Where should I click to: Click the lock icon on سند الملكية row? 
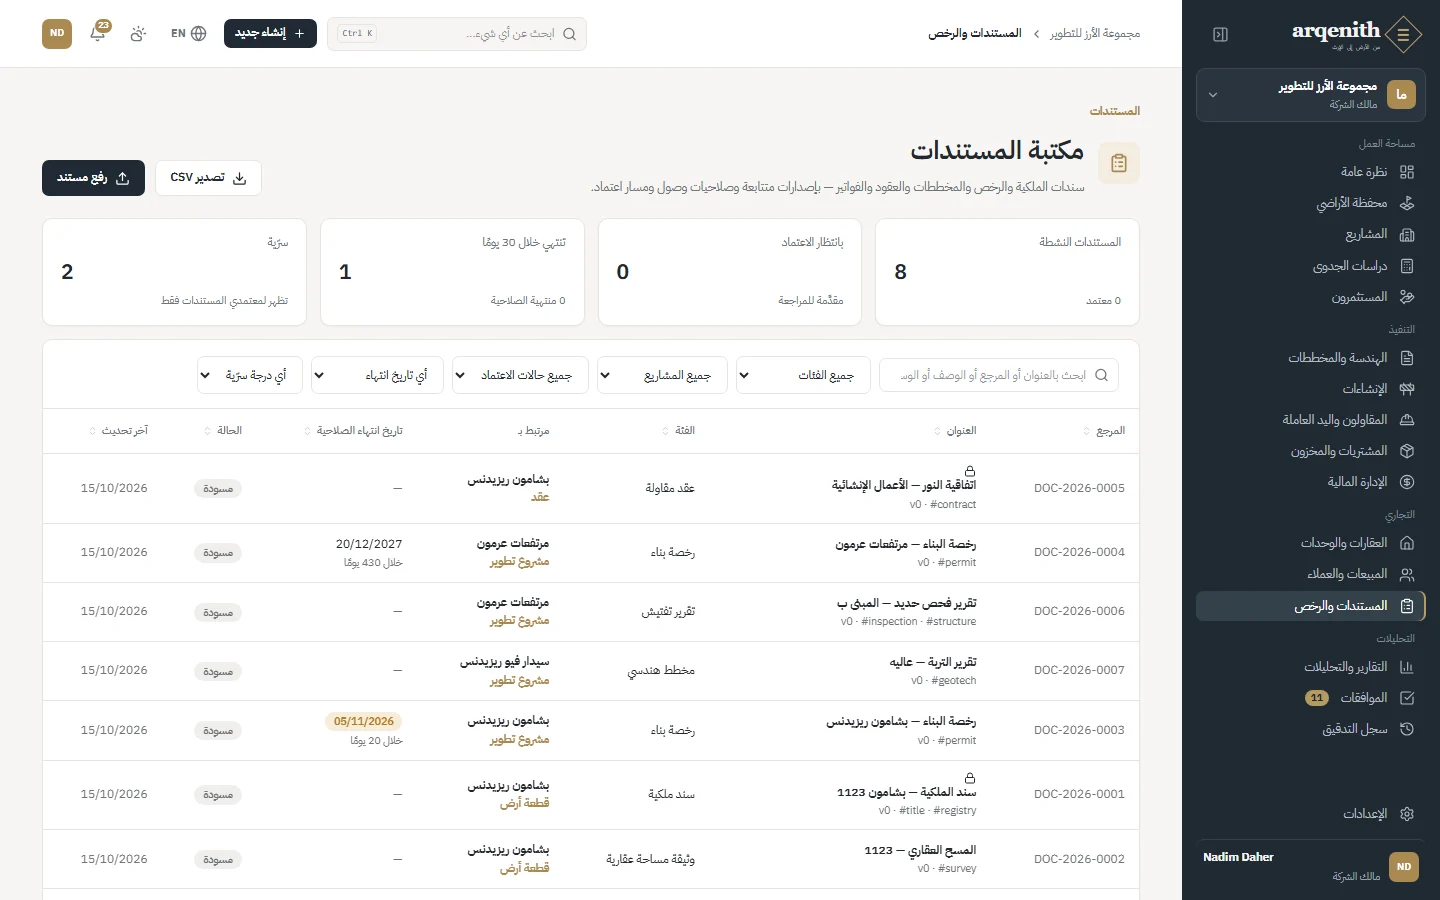[970, 777]
